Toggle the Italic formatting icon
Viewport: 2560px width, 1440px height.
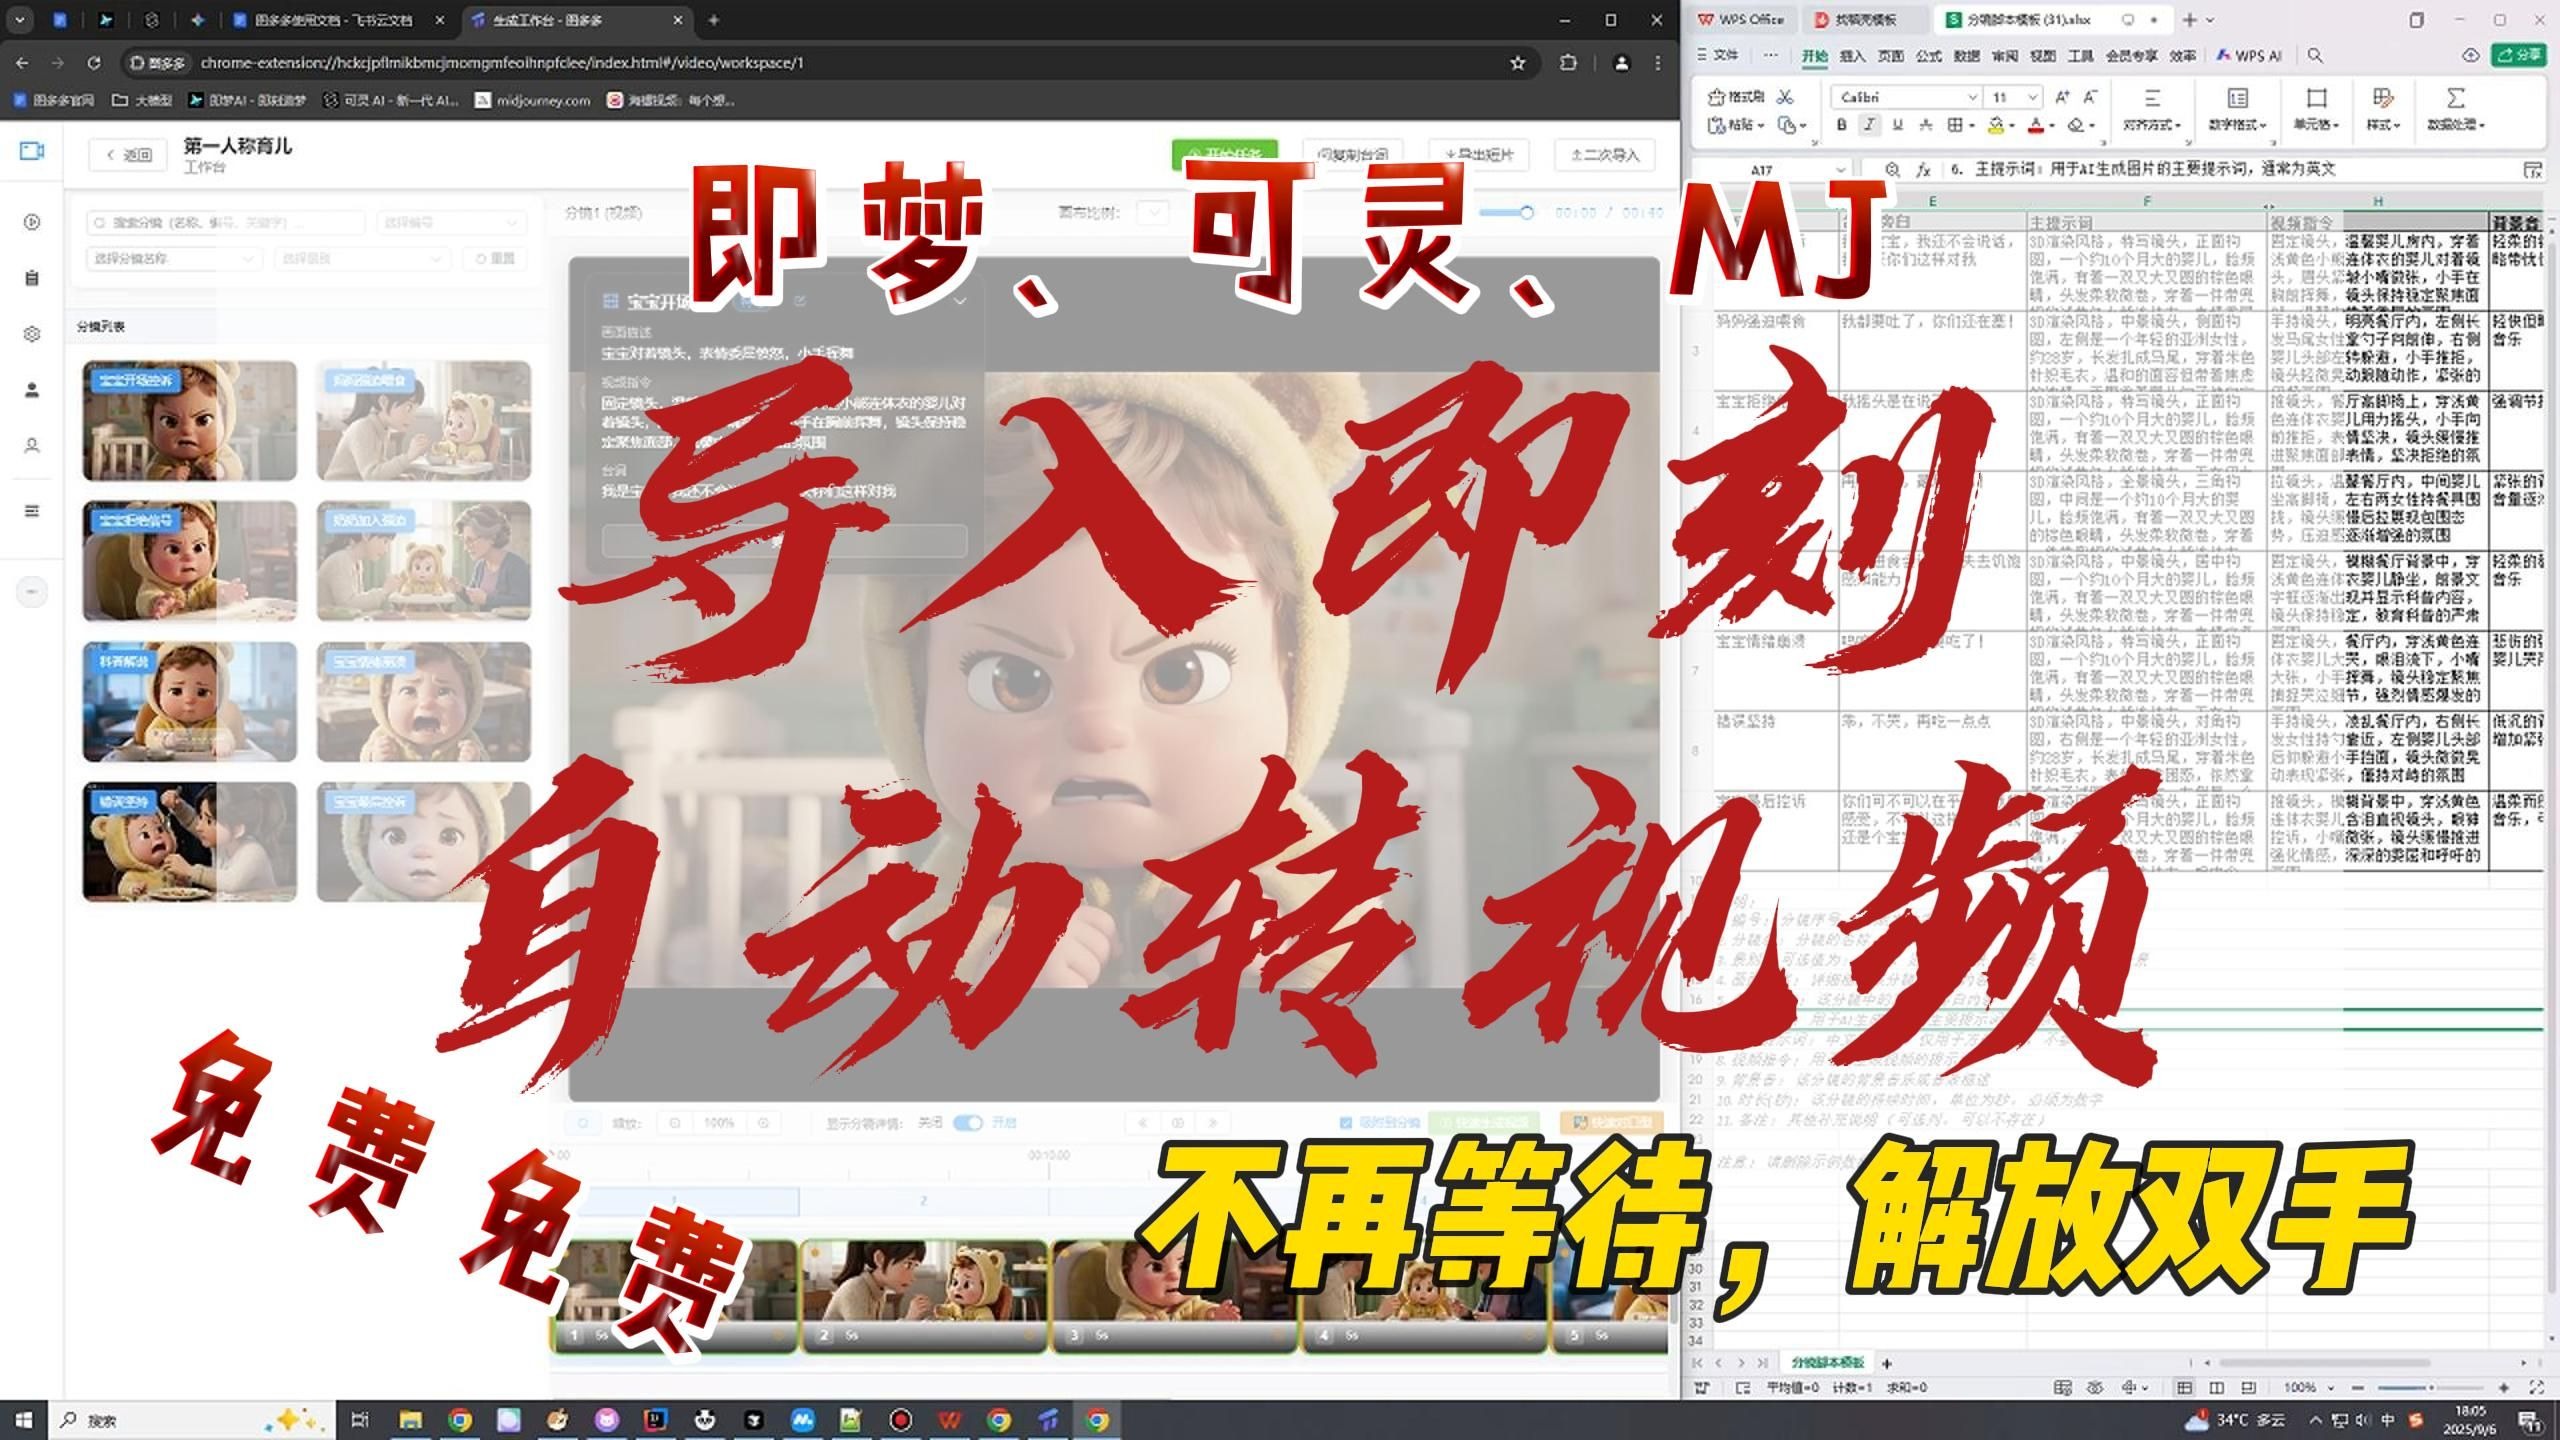[x=1868, y=125]
